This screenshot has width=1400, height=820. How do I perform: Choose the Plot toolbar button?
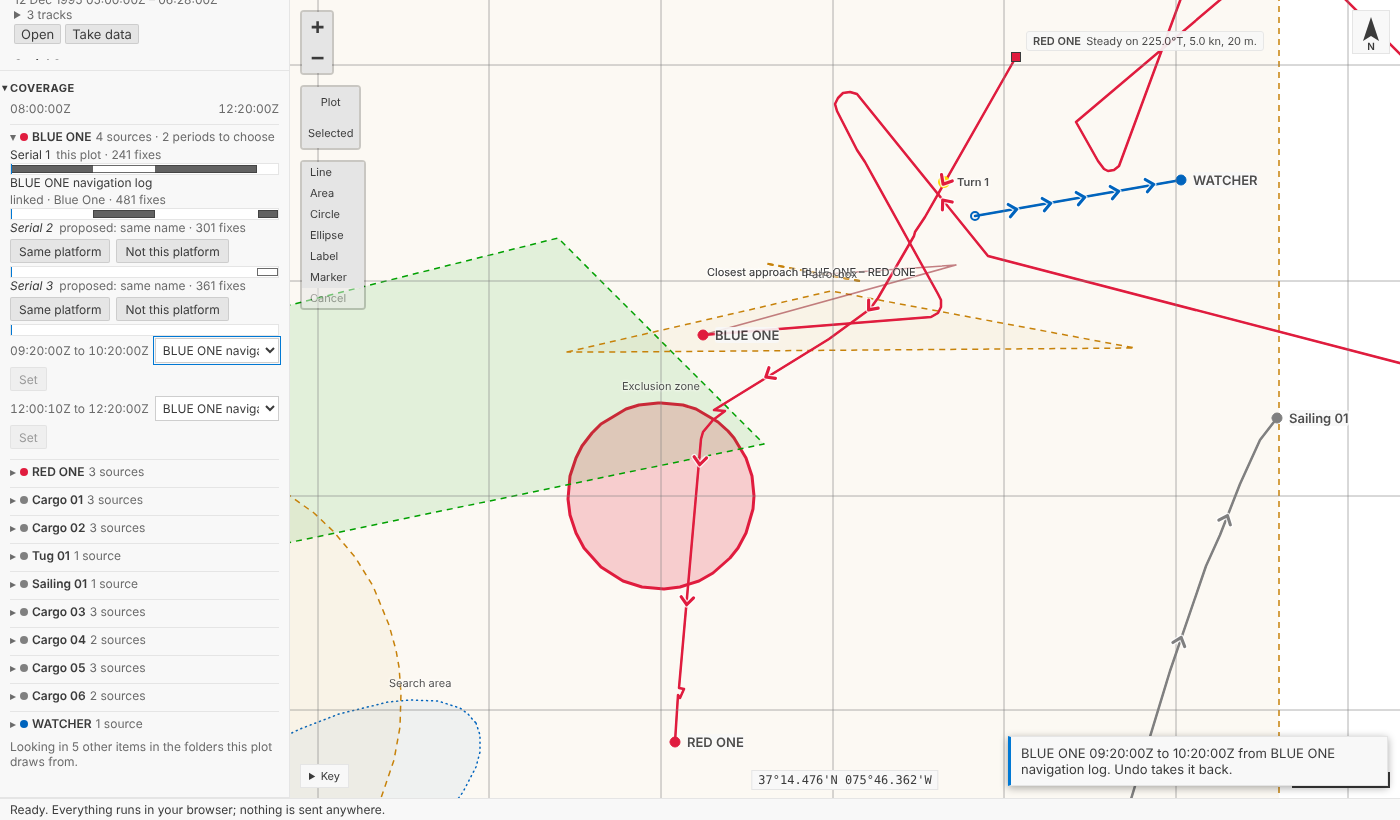[331, 102]
